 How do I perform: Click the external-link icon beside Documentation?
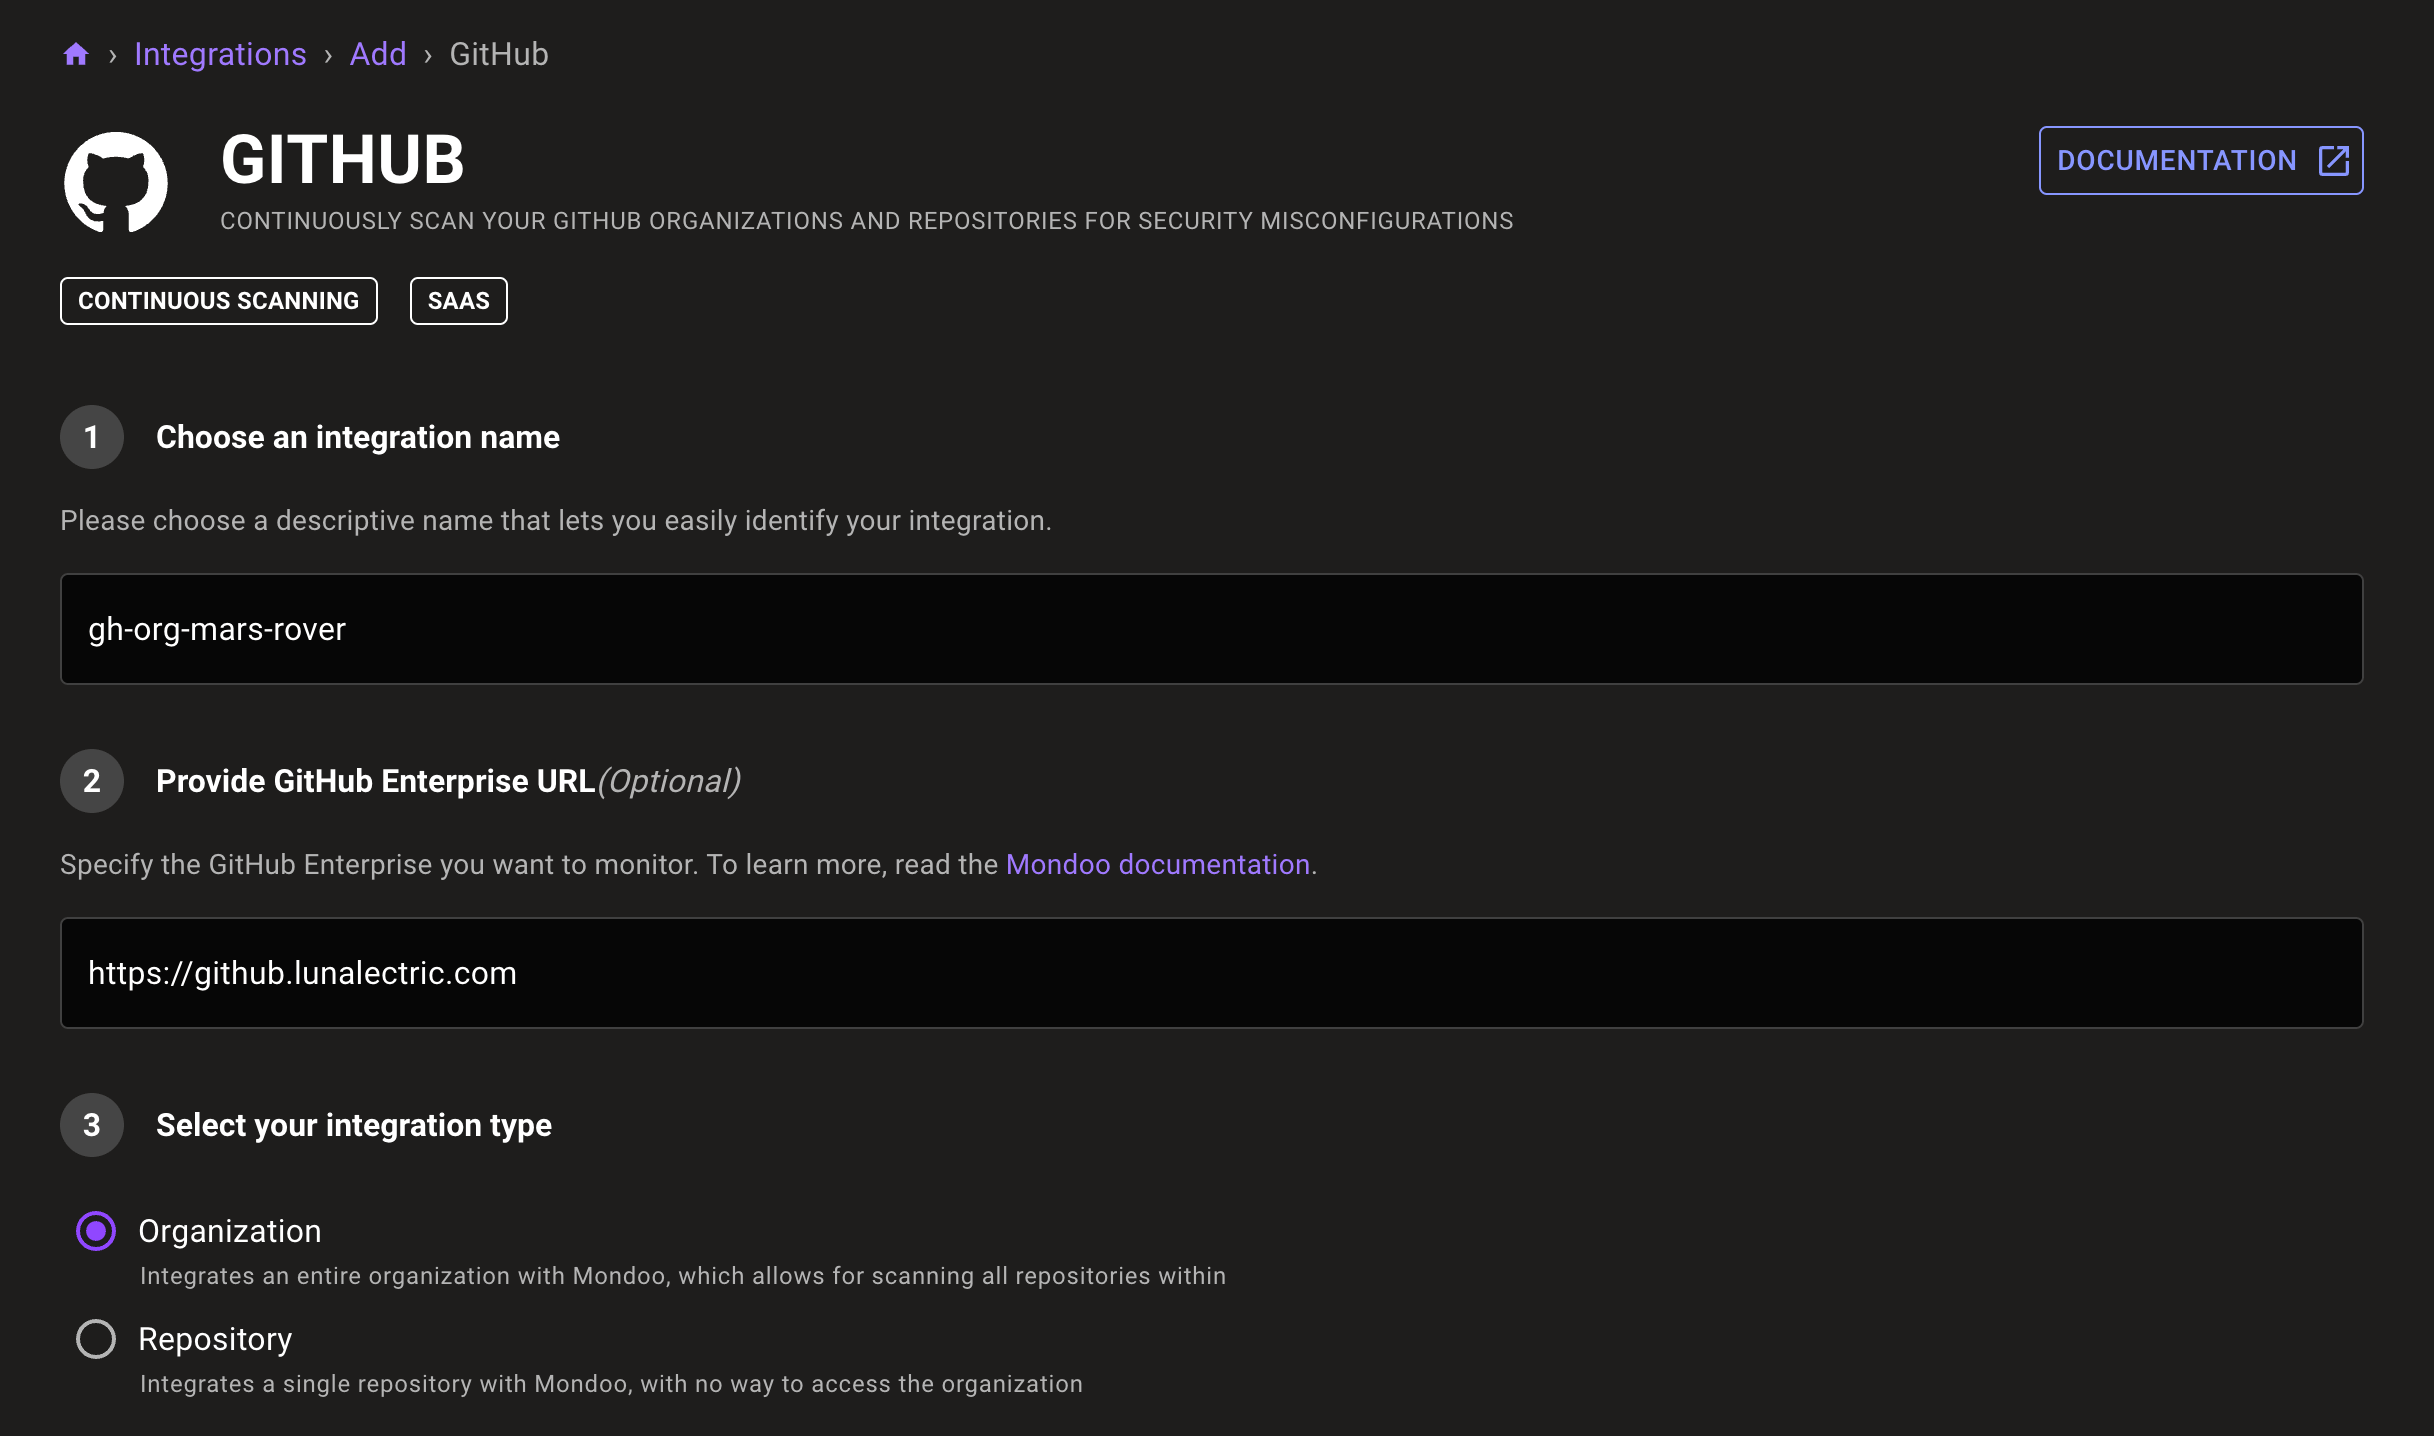[2333, 161]
